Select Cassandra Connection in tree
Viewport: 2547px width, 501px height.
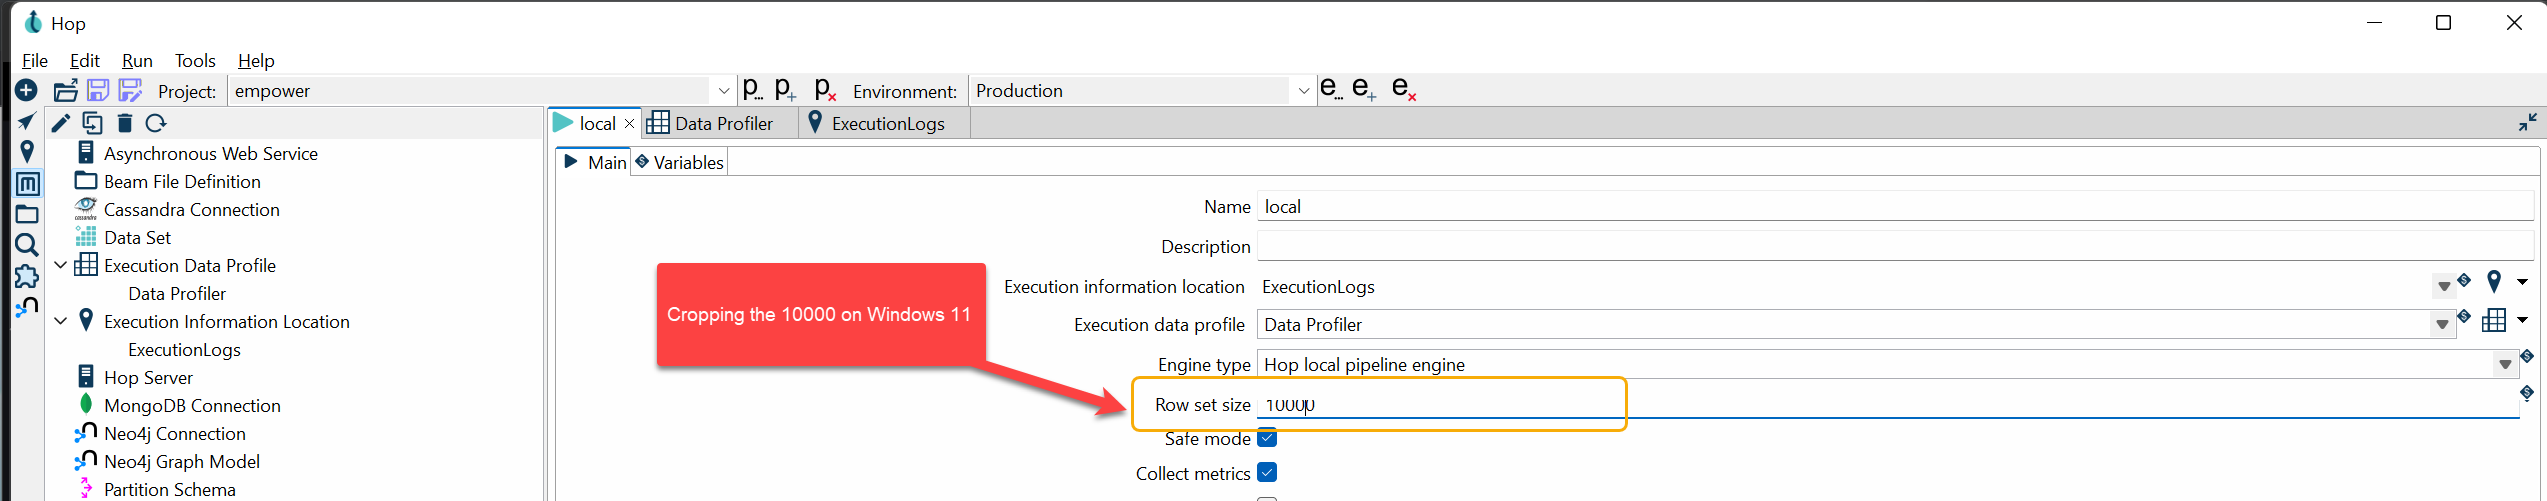click(x=192, y=210)
